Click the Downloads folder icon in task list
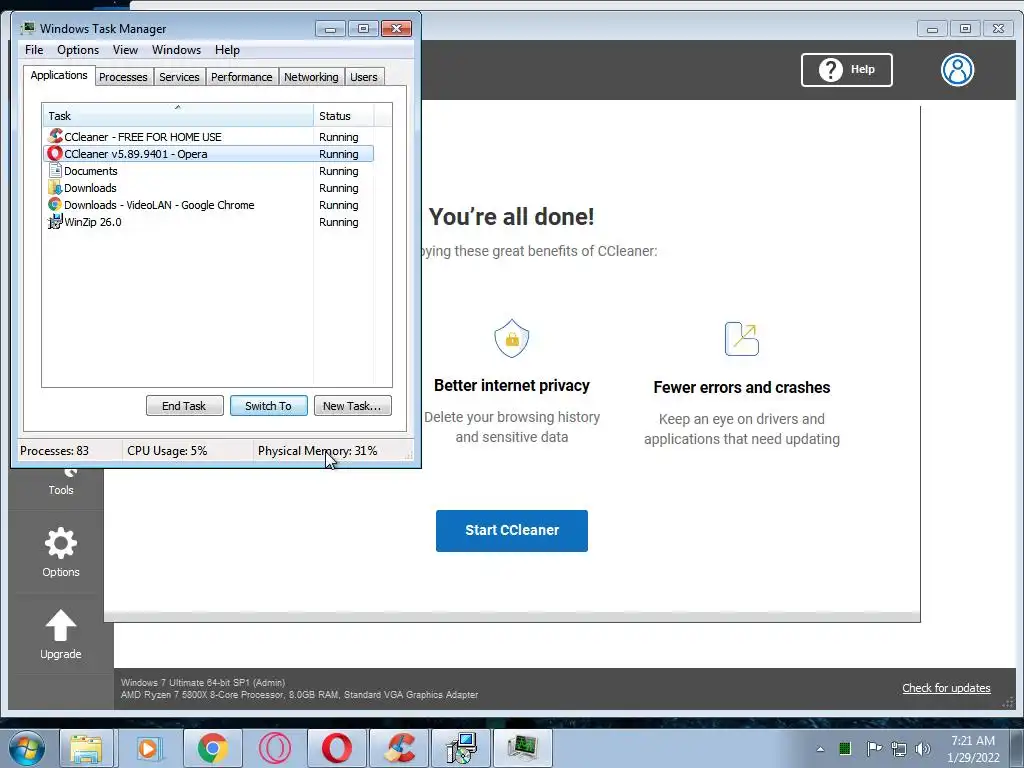Image resolution: width=1024 pixels, height=768 pixels. [55, 187]
